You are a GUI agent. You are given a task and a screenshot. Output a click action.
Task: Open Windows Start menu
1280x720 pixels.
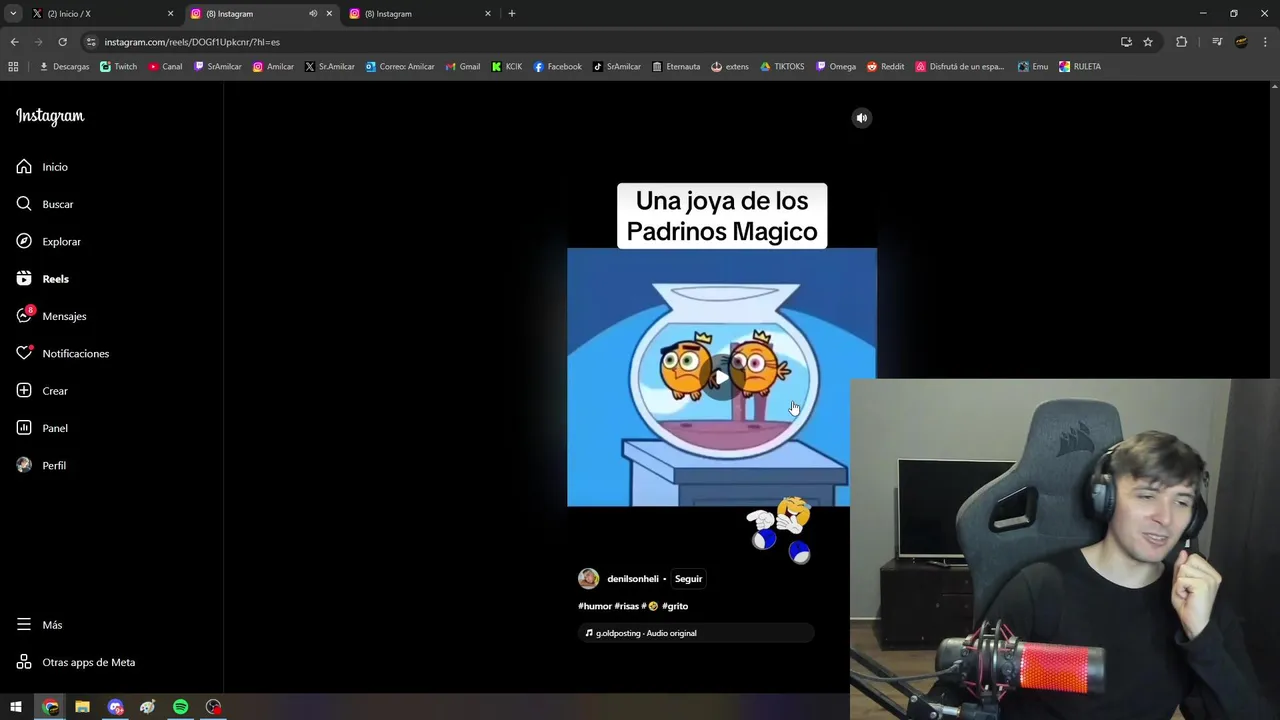tap(16, 707)
